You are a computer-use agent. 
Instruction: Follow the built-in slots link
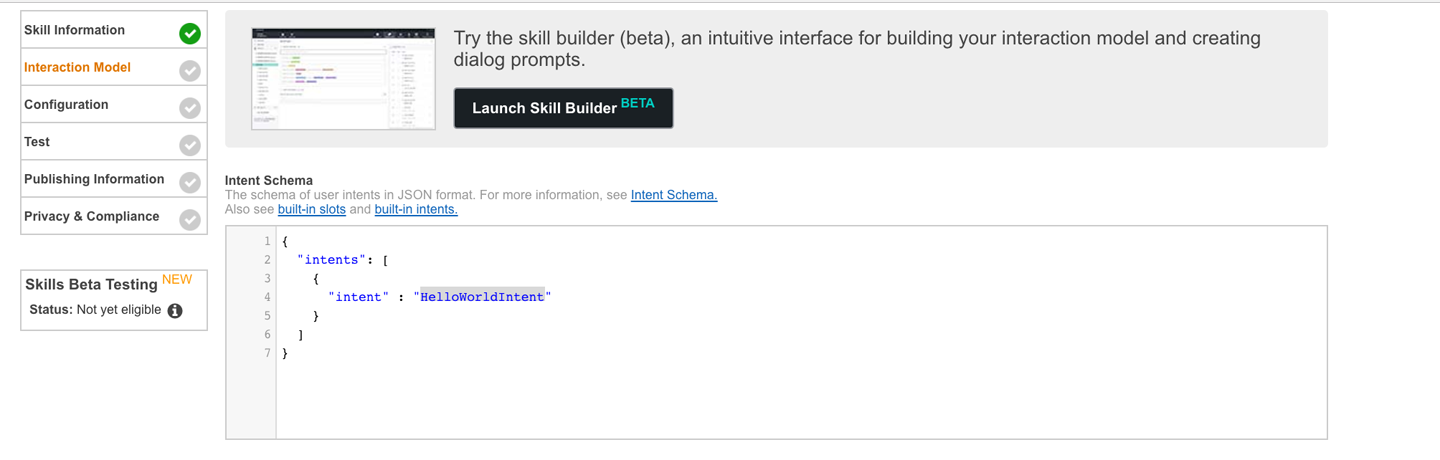tap(311, 209)
